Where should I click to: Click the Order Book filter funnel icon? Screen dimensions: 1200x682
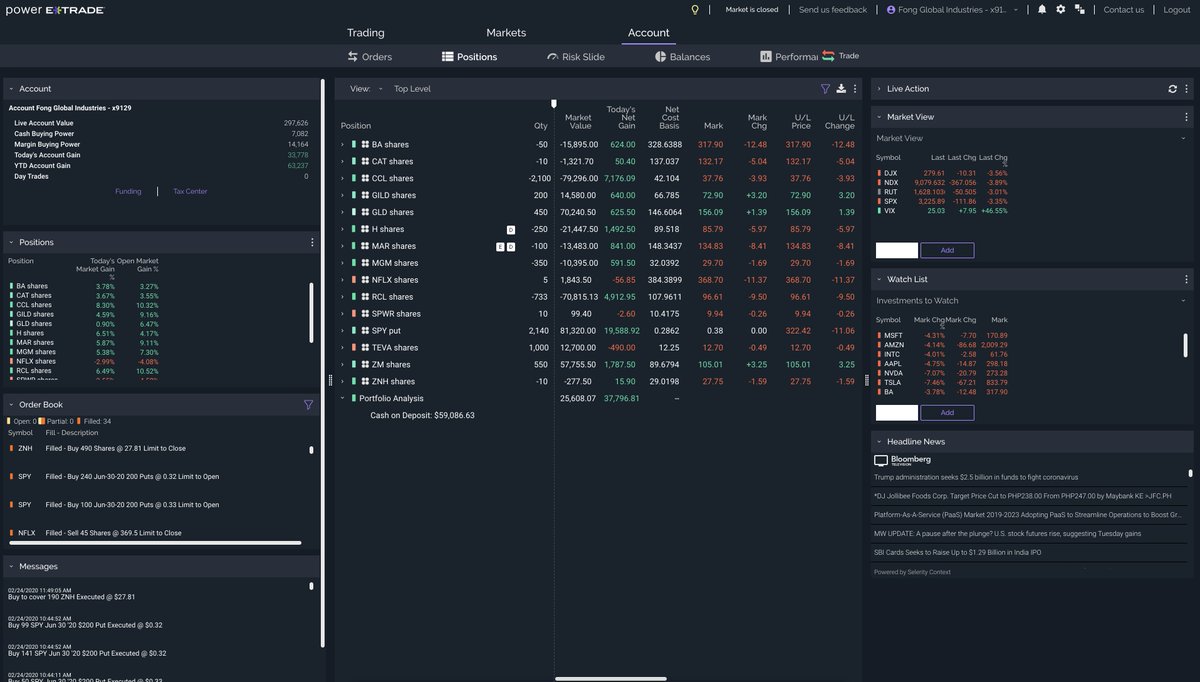click(308, 405)
